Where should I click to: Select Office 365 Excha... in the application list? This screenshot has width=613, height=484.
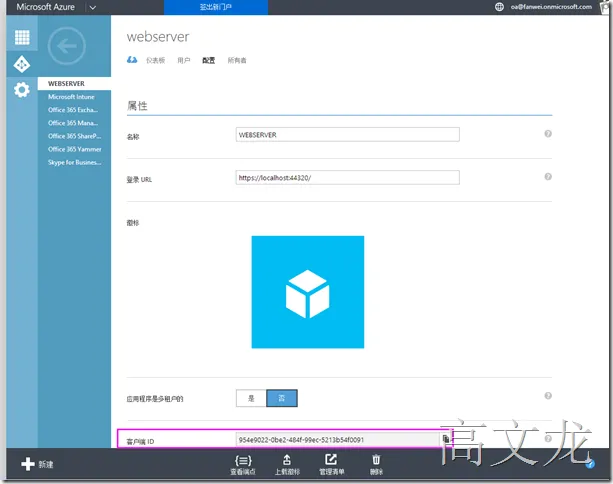(74, 110)
